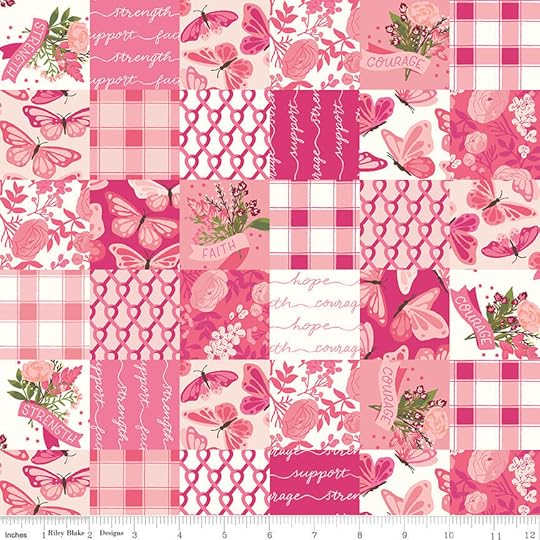Click ruler number 7
This screenshot has width=540, height=540.
pos(314,534)
